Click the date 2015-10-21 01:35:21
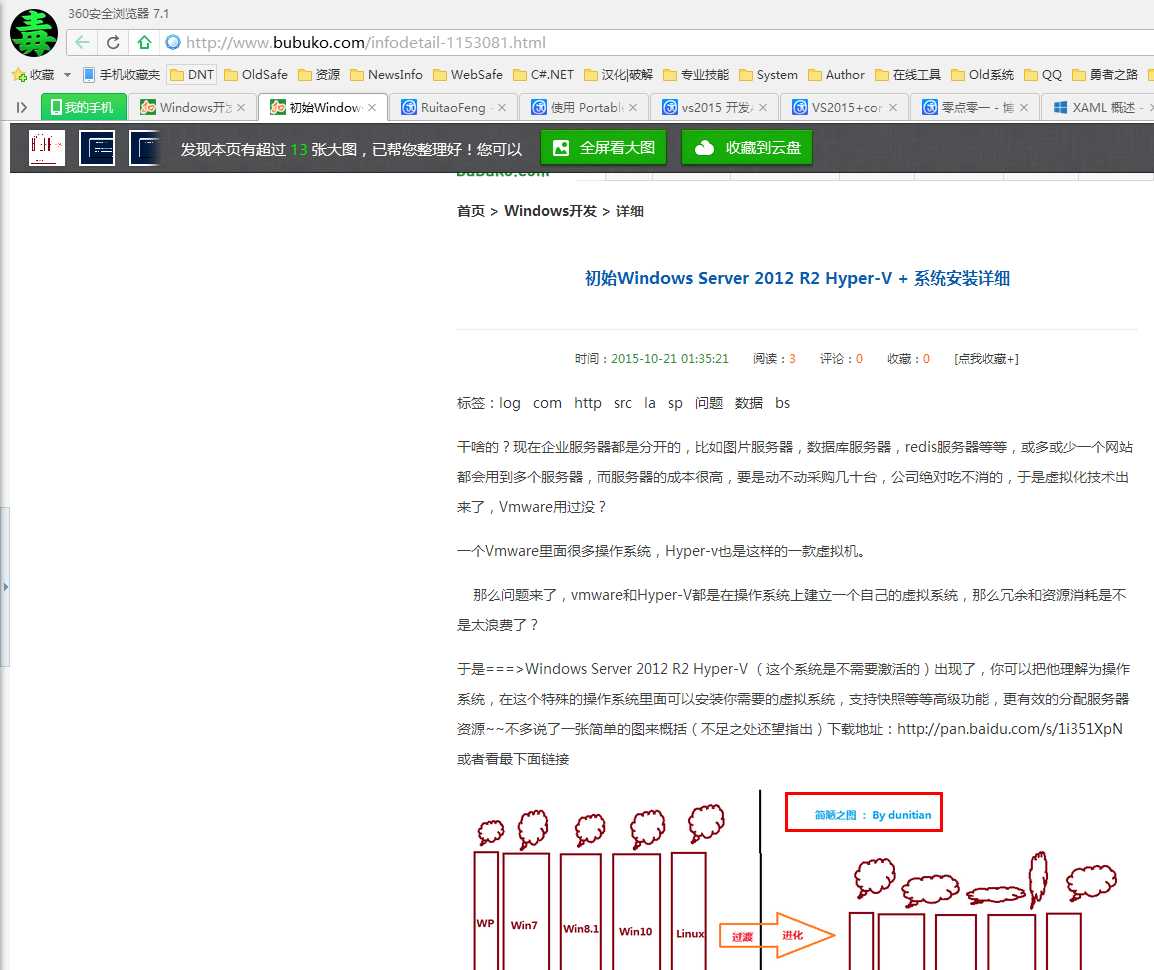Viewport: 1154px width, 970px height. point(670,359)
